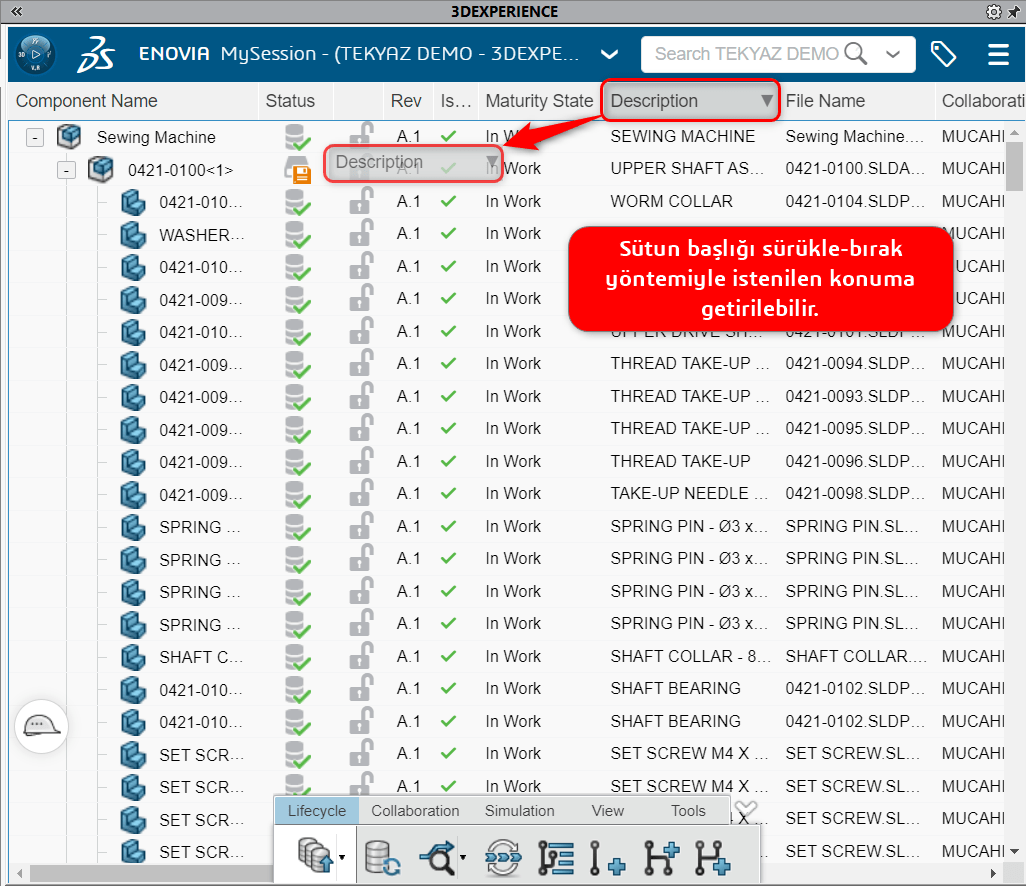Open the Simulation tab
The image size is (1026, 886).
pos(520,811)
